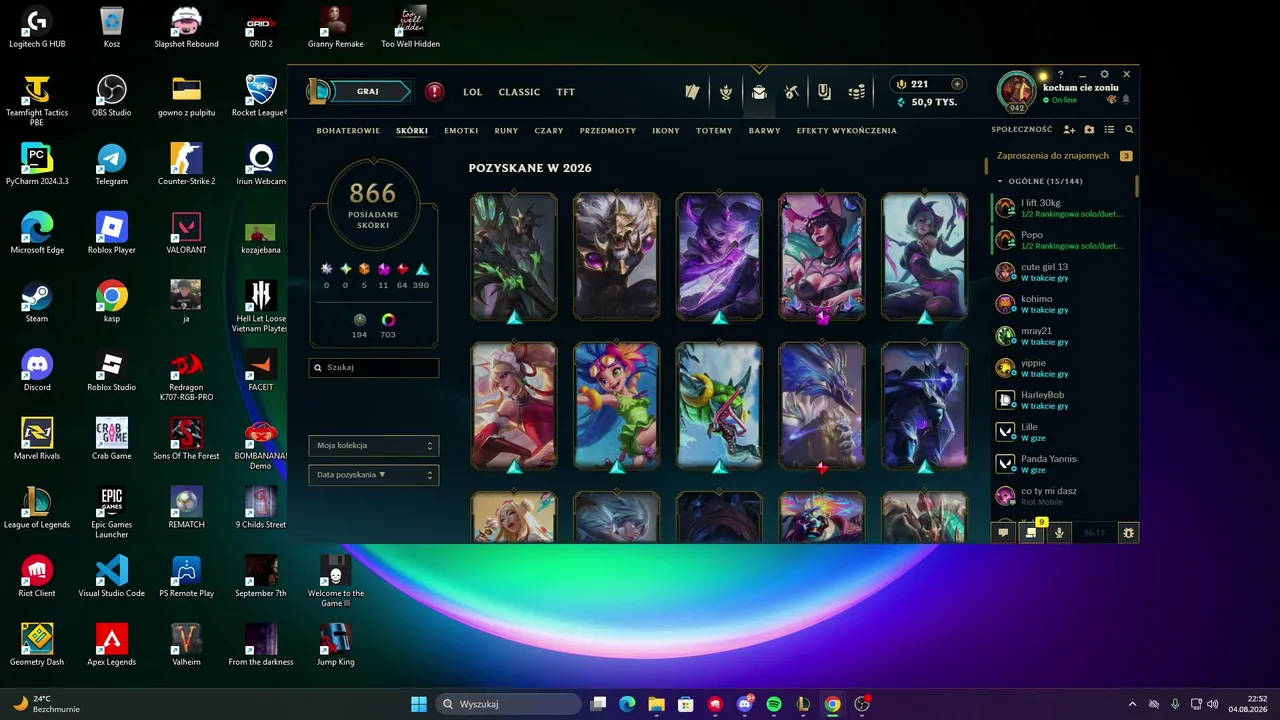Open the LOL section link
Image resolution: width=1280 pixels, height=720 pixels.
pyautogui.click(x=472, y=92)
